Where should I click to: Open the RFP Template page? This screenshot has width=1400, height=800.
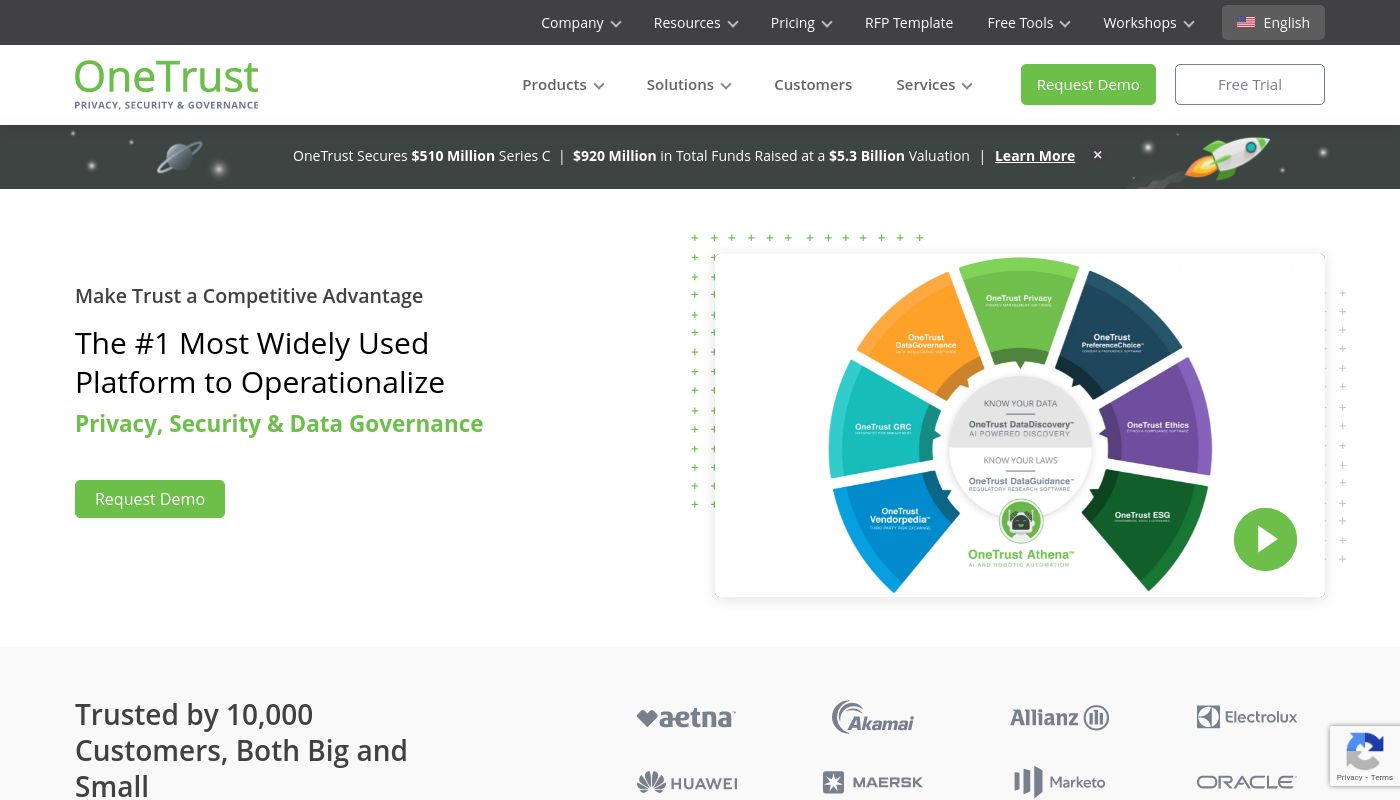coord(909,22)
